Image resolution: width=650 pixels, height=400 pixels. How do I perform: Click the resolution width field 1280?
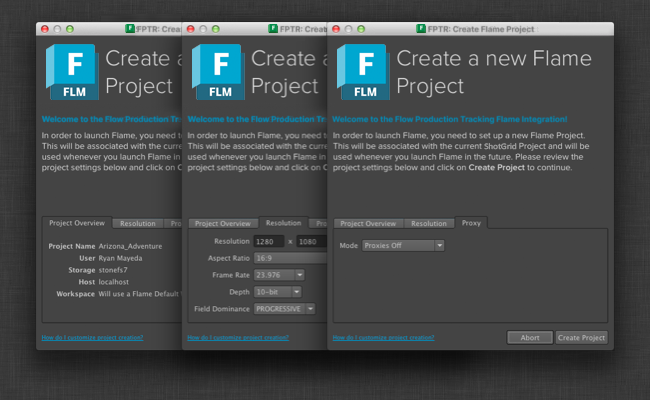(269, 241)
